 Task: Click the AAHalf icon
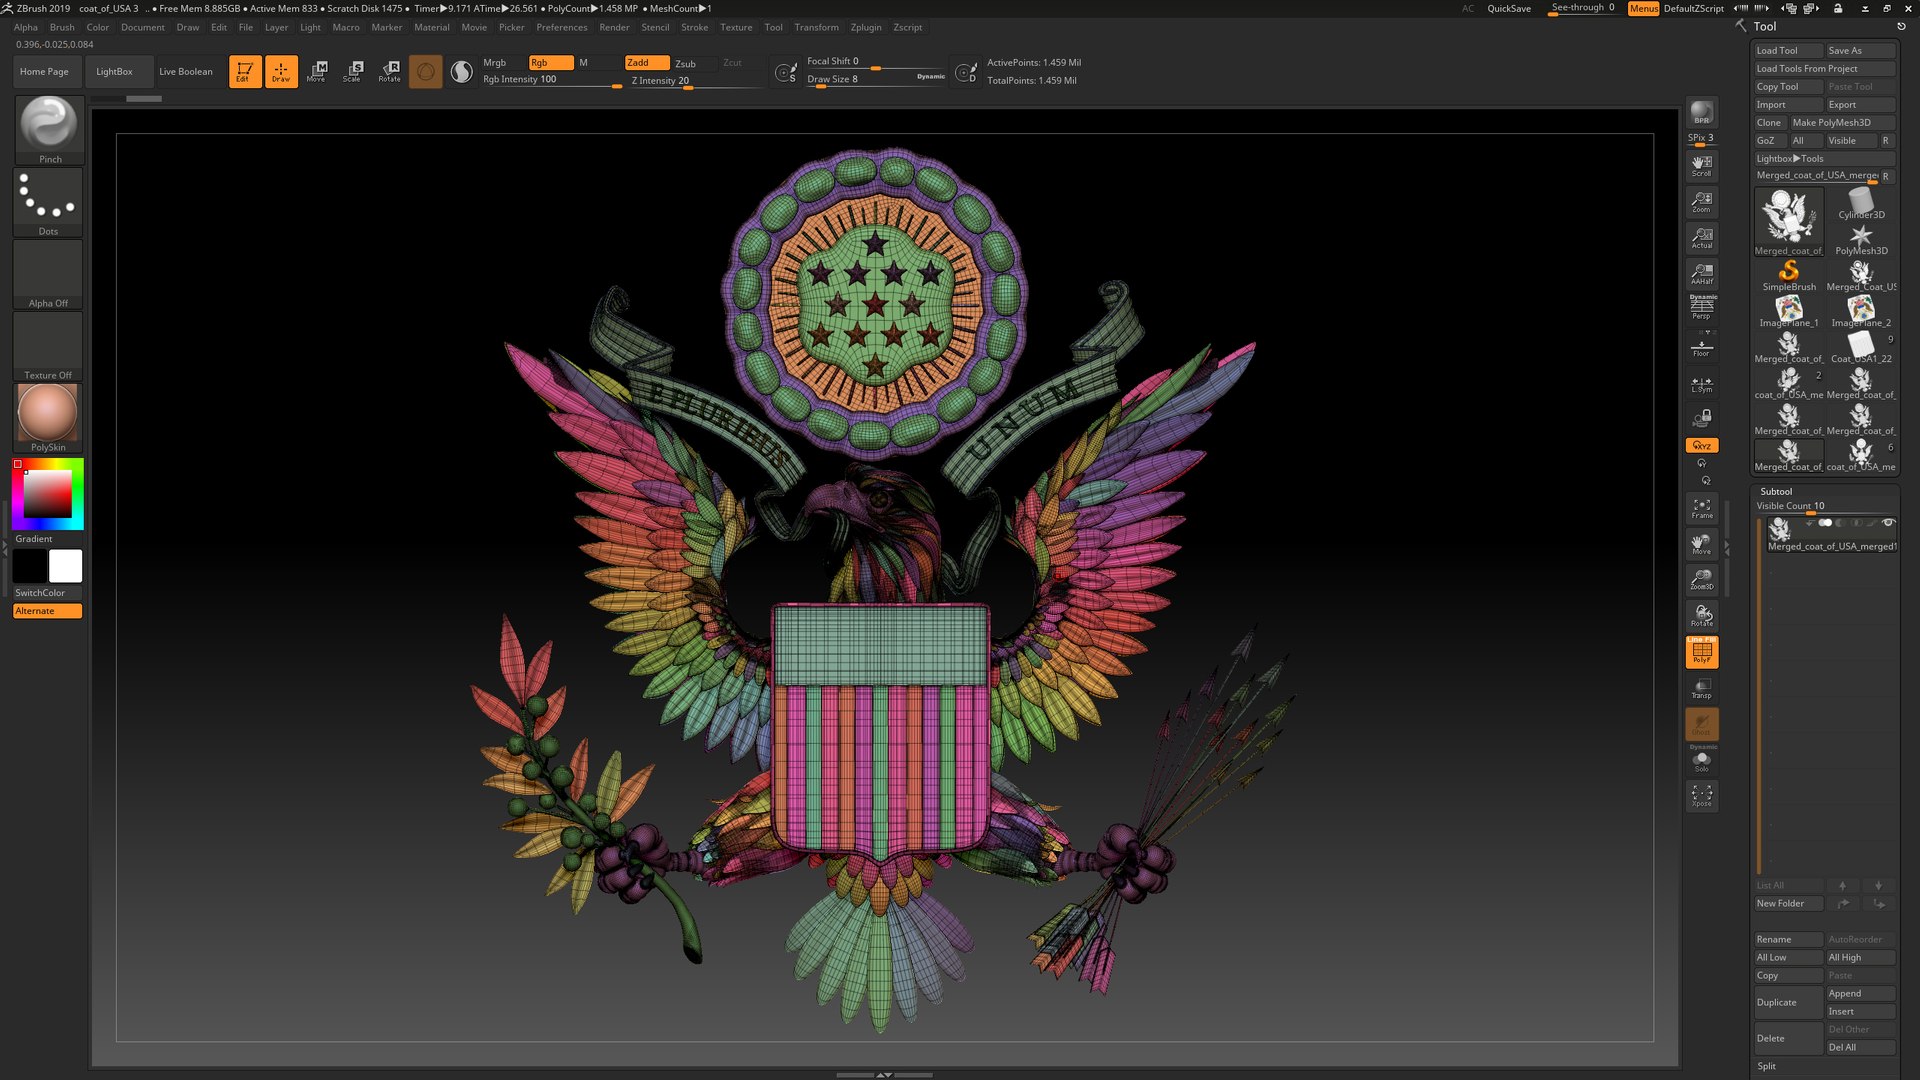click(x=1702, y=273)
